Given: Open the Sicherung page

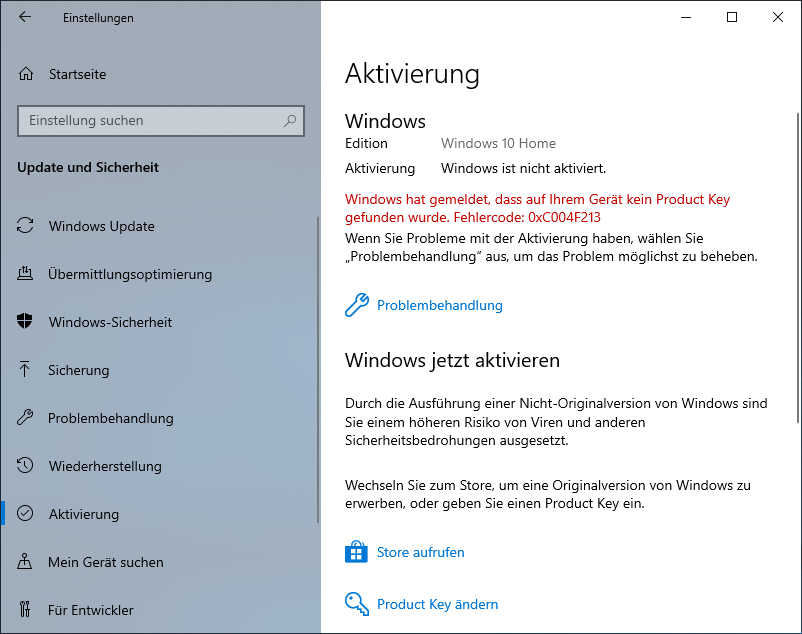Looking at the screenshot, I should click(x=79, y=370).
